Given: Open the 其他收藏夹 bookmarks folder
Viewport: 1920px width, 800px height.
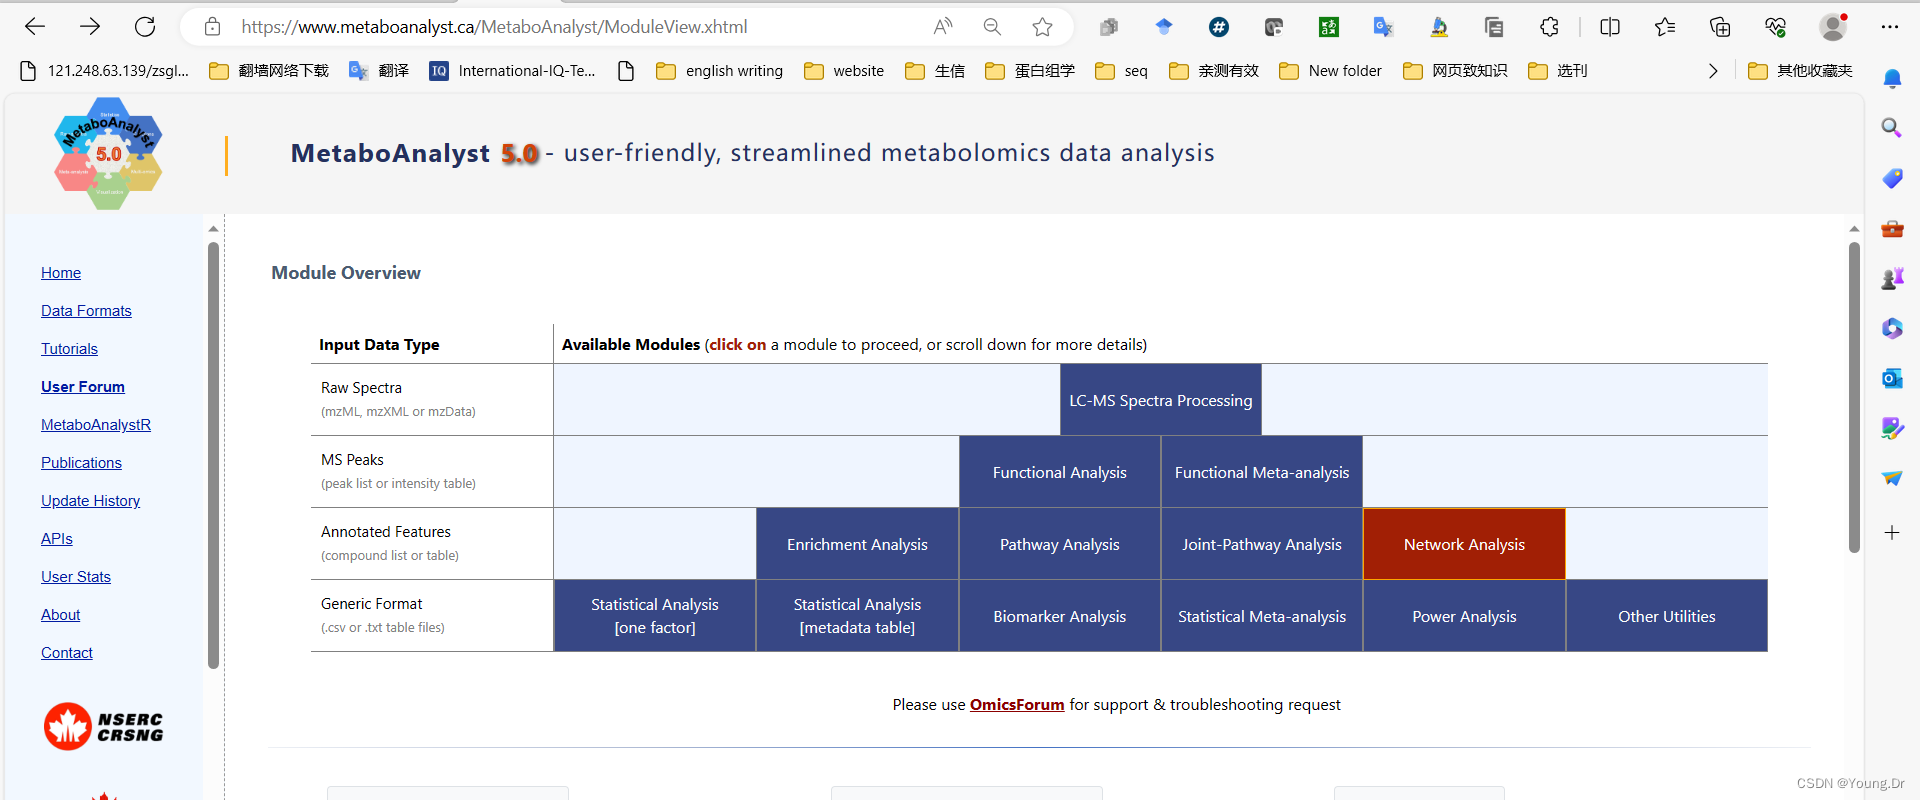Looking at the screenshot, I should pyautogui.click(x=1800, y=71).
